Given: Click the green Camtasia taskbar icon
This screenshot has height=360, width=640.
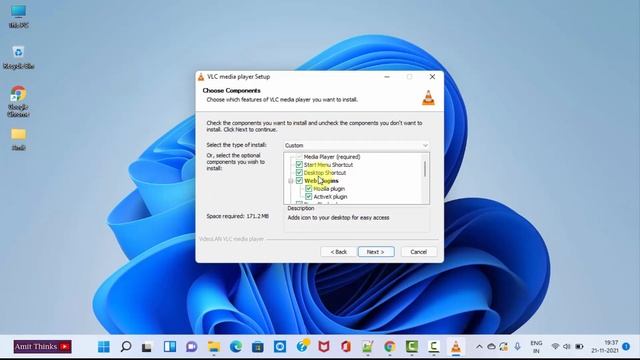Looking at the screenshot, I should click(411, 347).
